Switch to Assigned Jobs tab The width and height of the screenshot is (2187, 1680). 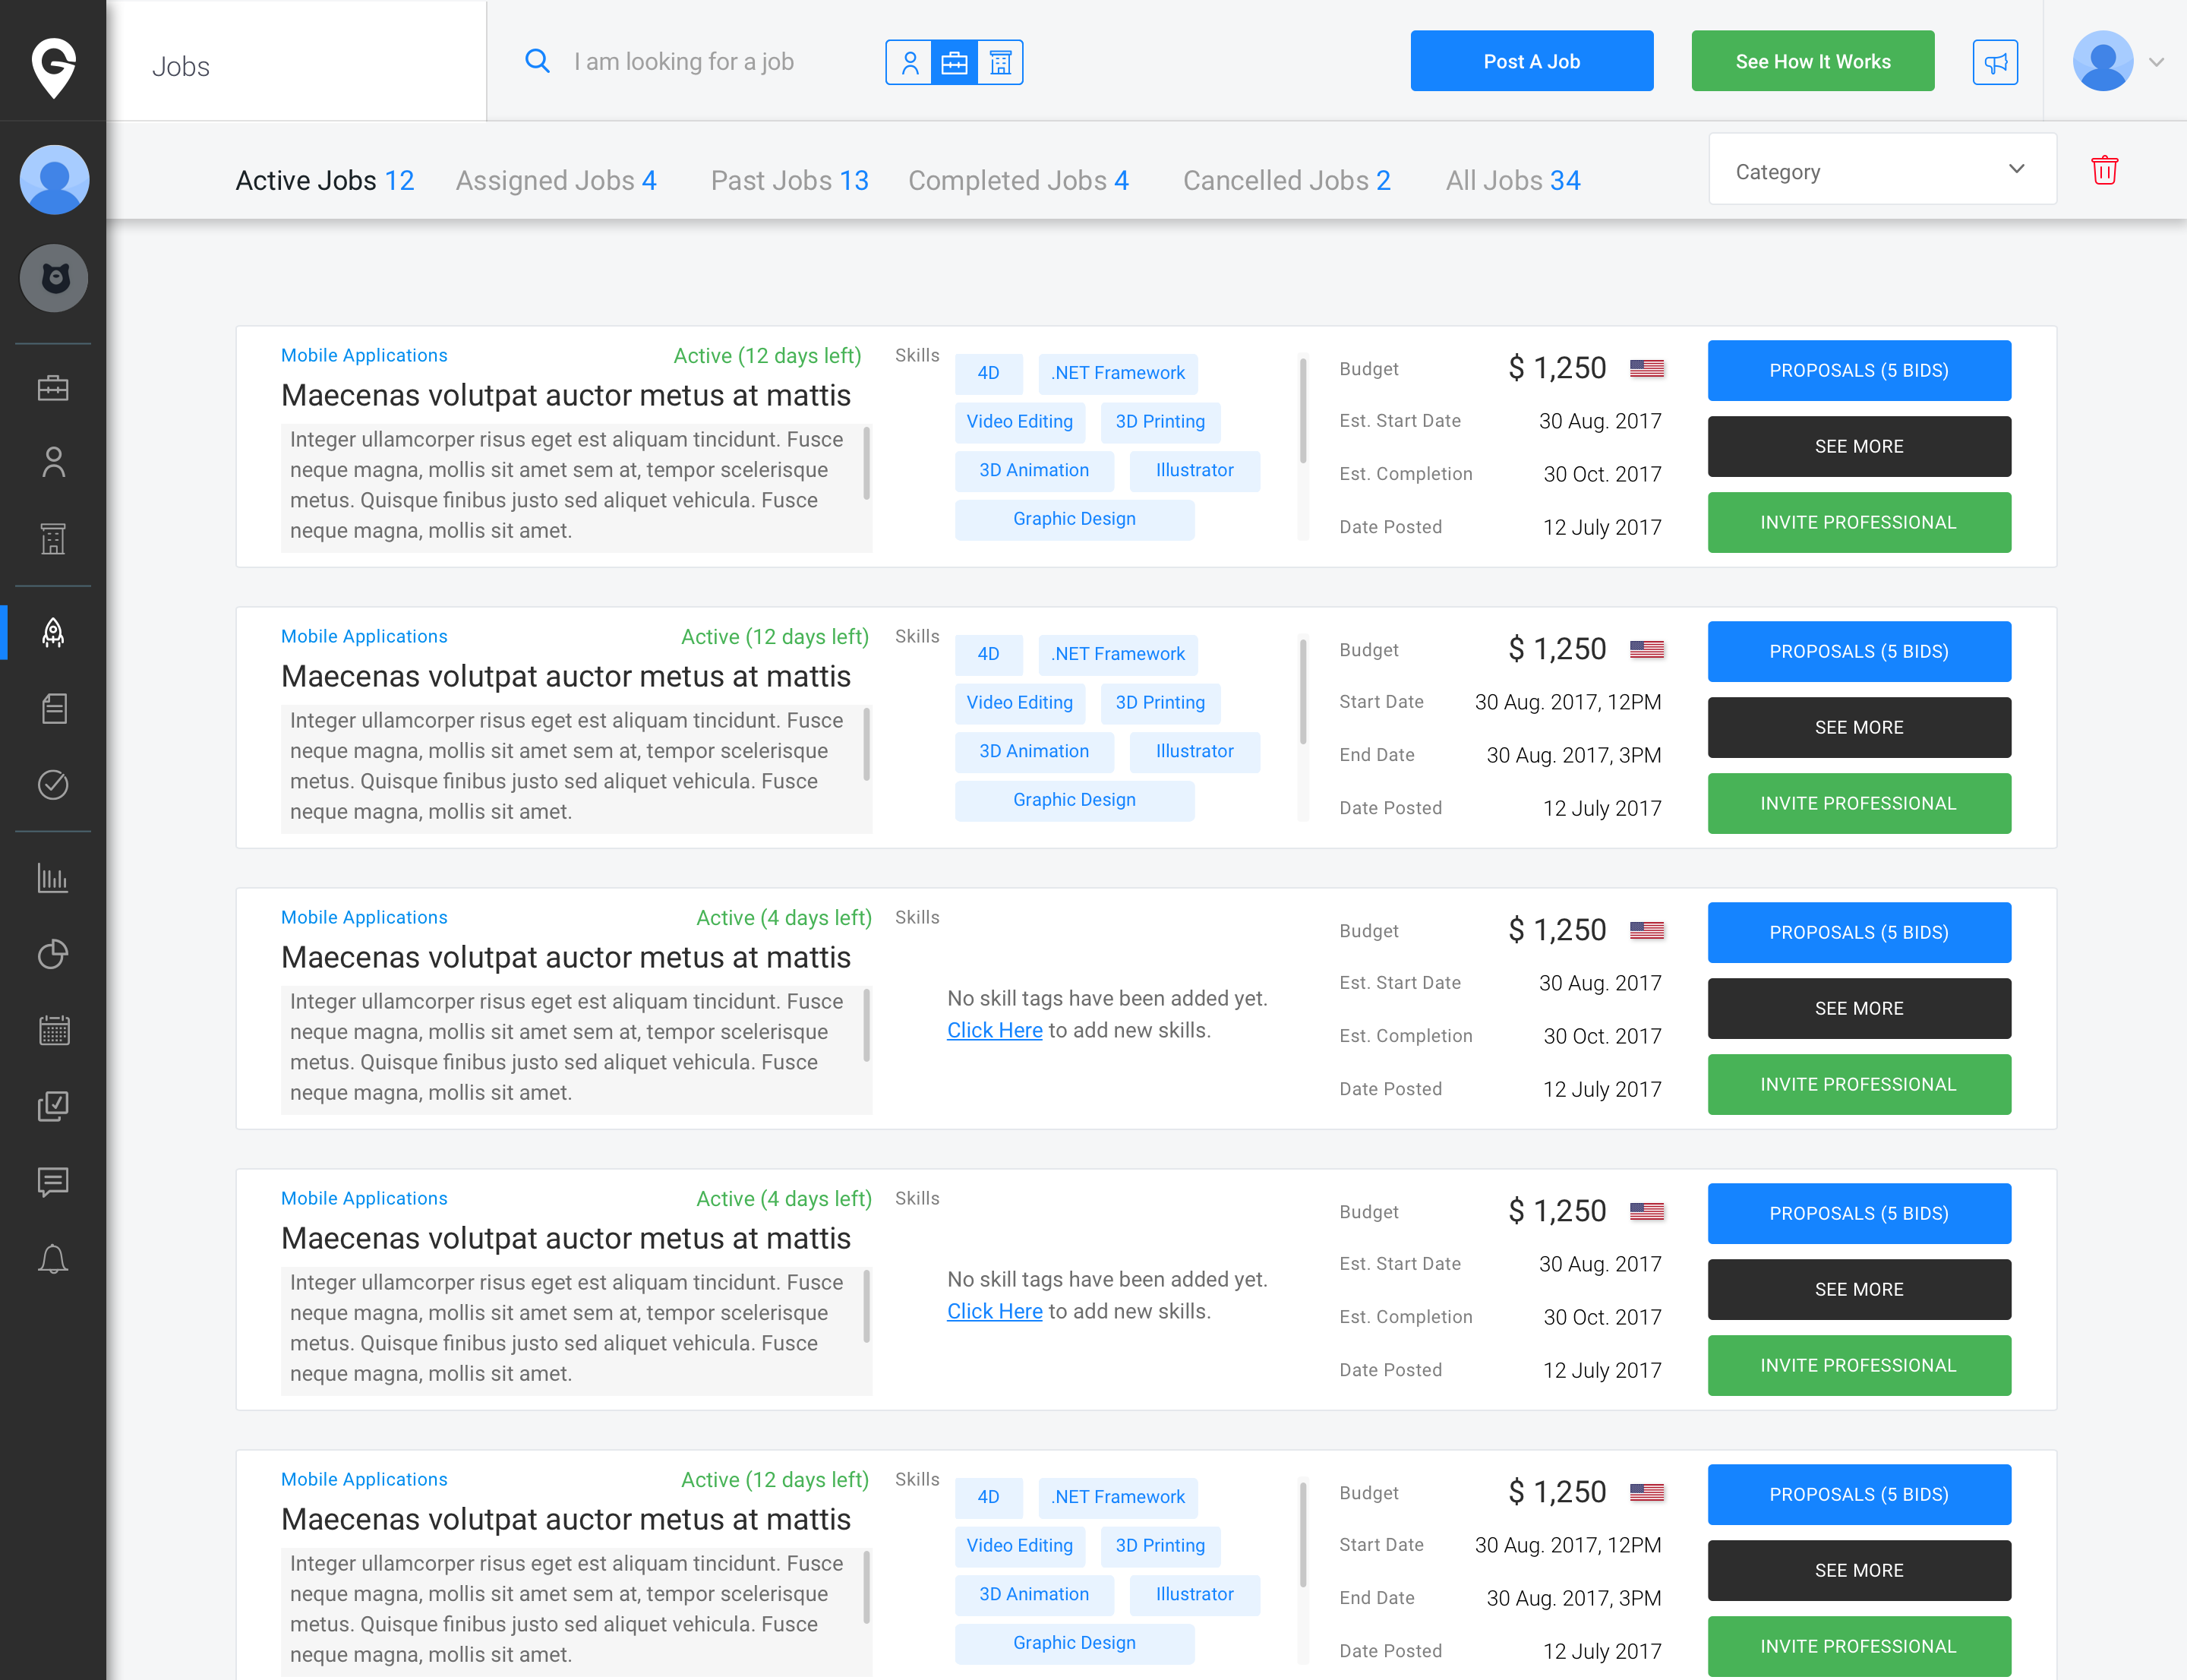pos(556,181)
